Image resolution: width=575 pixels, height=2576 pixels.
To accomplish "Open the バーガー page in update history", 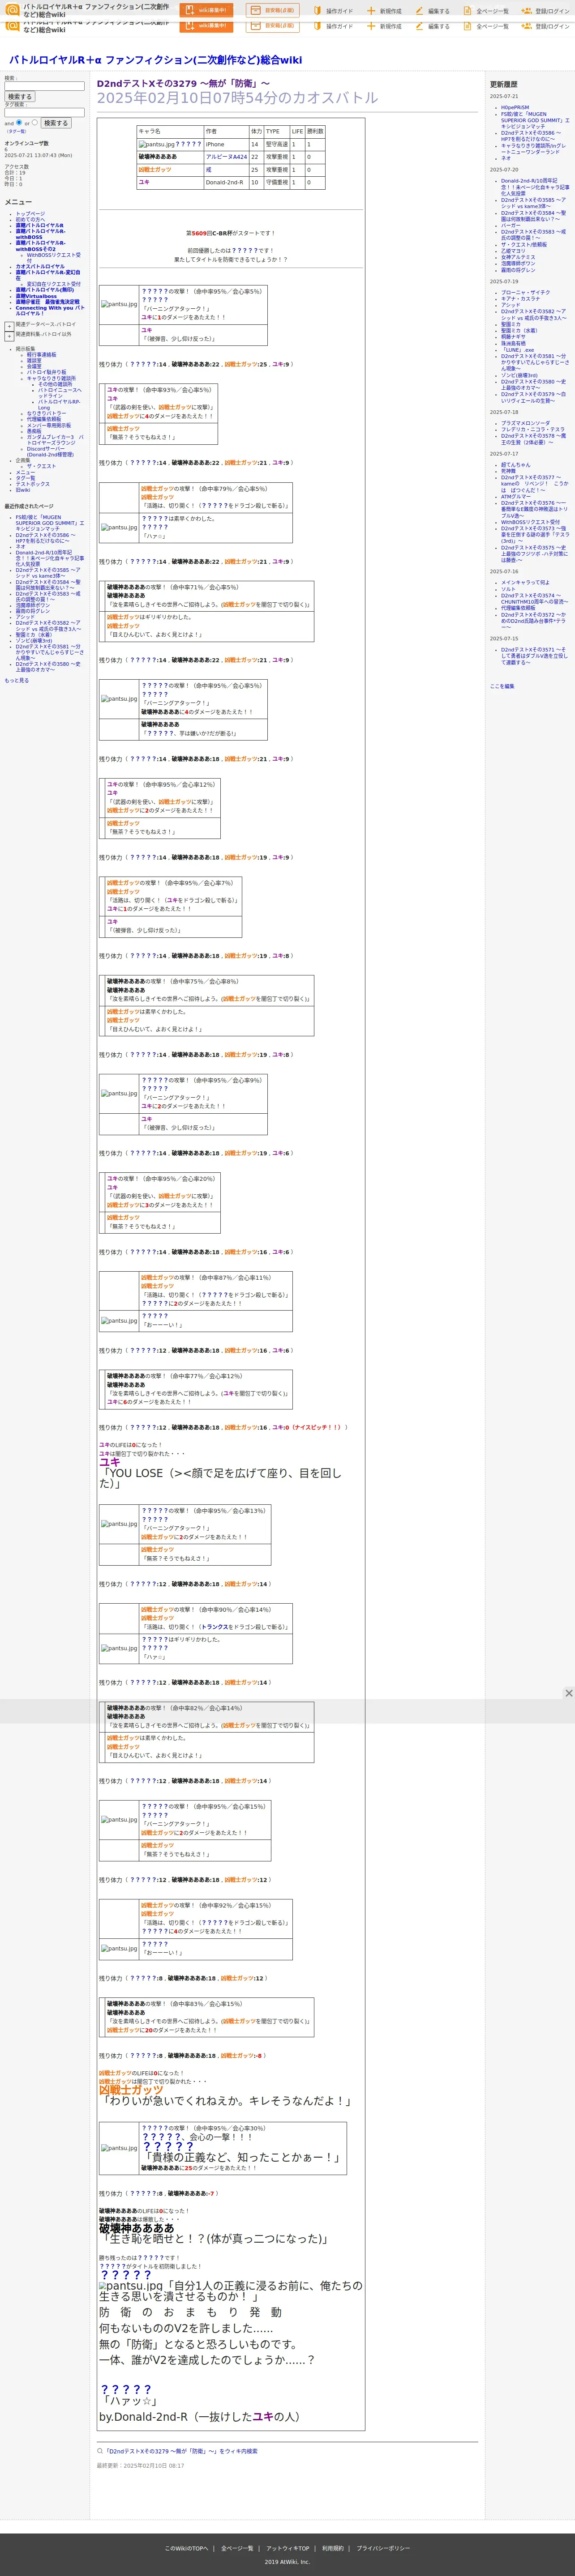I will pos(510,225).
